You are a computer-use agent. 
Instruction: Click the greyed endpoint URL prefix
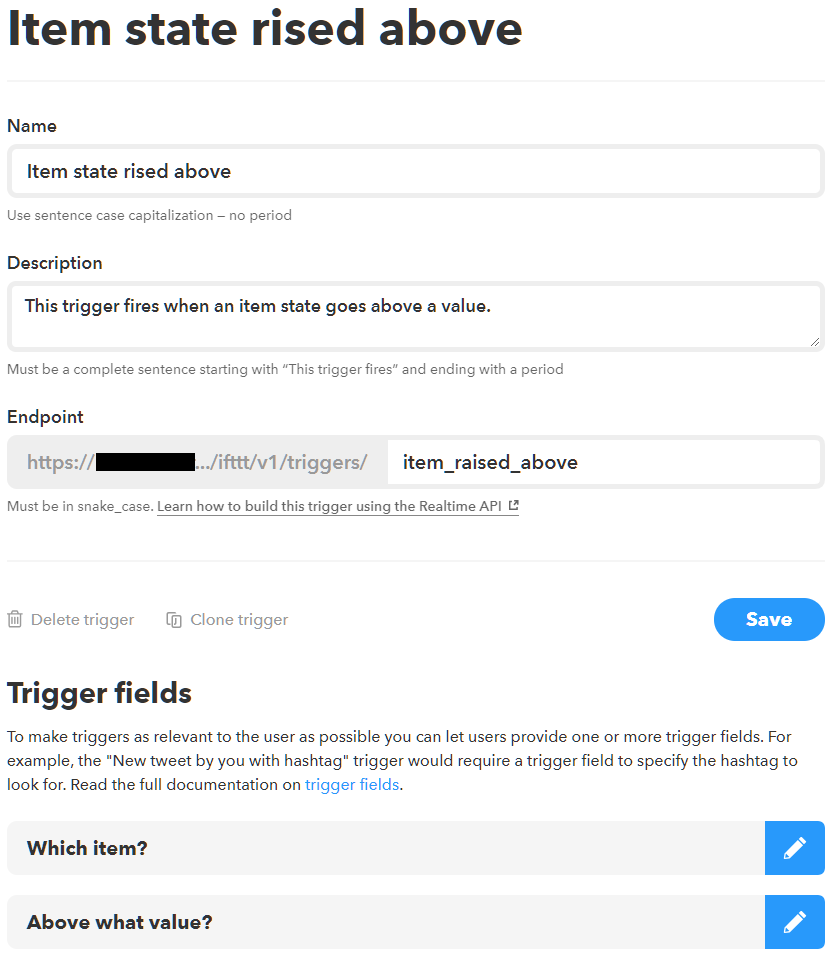[197, 462]
